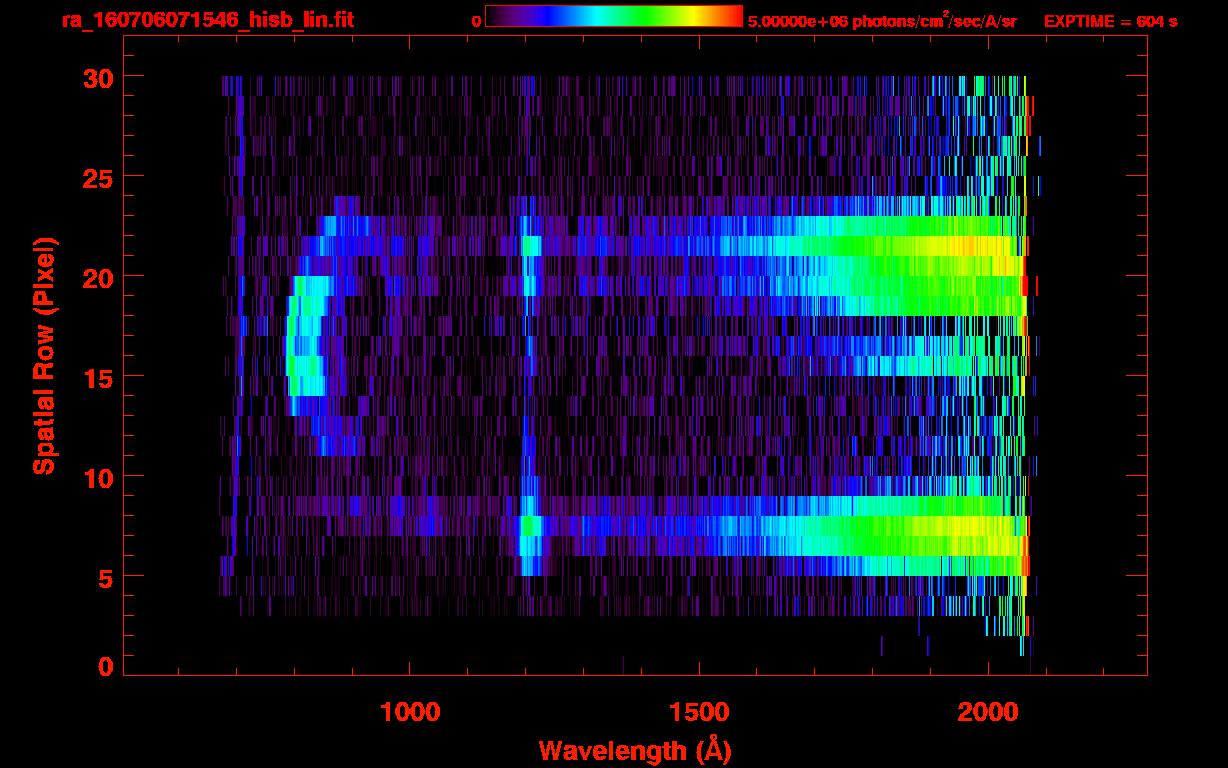Click the y-axis tick label 5
1228x768 pixels.
[x=104, y=577]
